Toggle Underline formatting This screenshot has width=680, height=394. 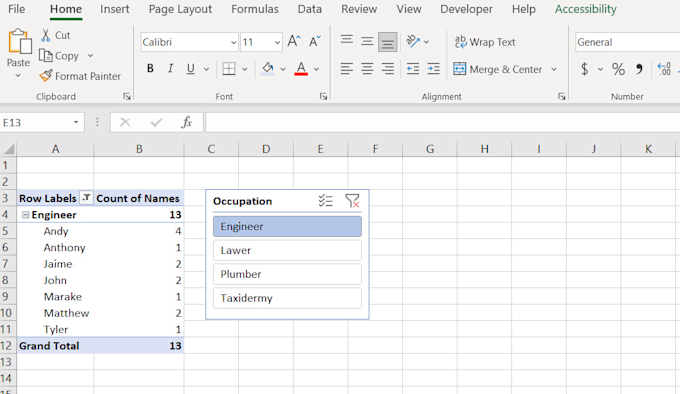[x=190, y=68]
